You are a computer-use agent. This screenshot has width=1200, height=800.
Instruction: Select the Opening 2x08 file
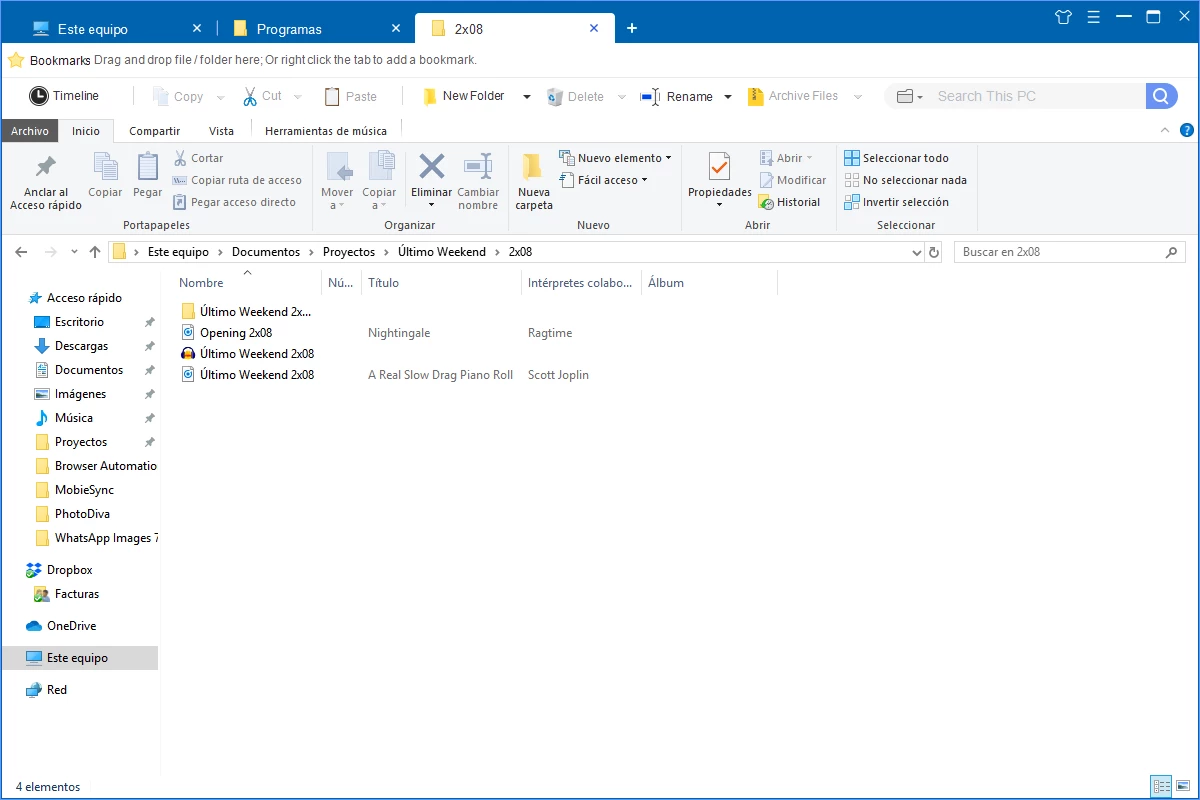tap(228, 333)
